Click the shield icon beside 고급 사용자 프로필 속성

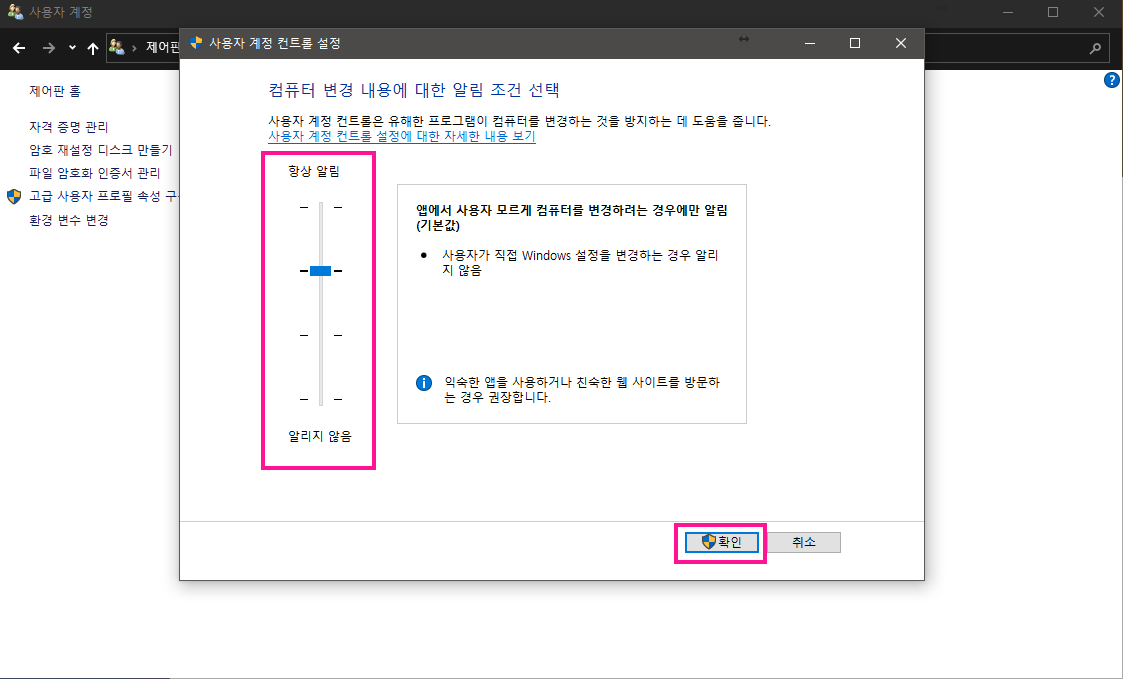14,196
